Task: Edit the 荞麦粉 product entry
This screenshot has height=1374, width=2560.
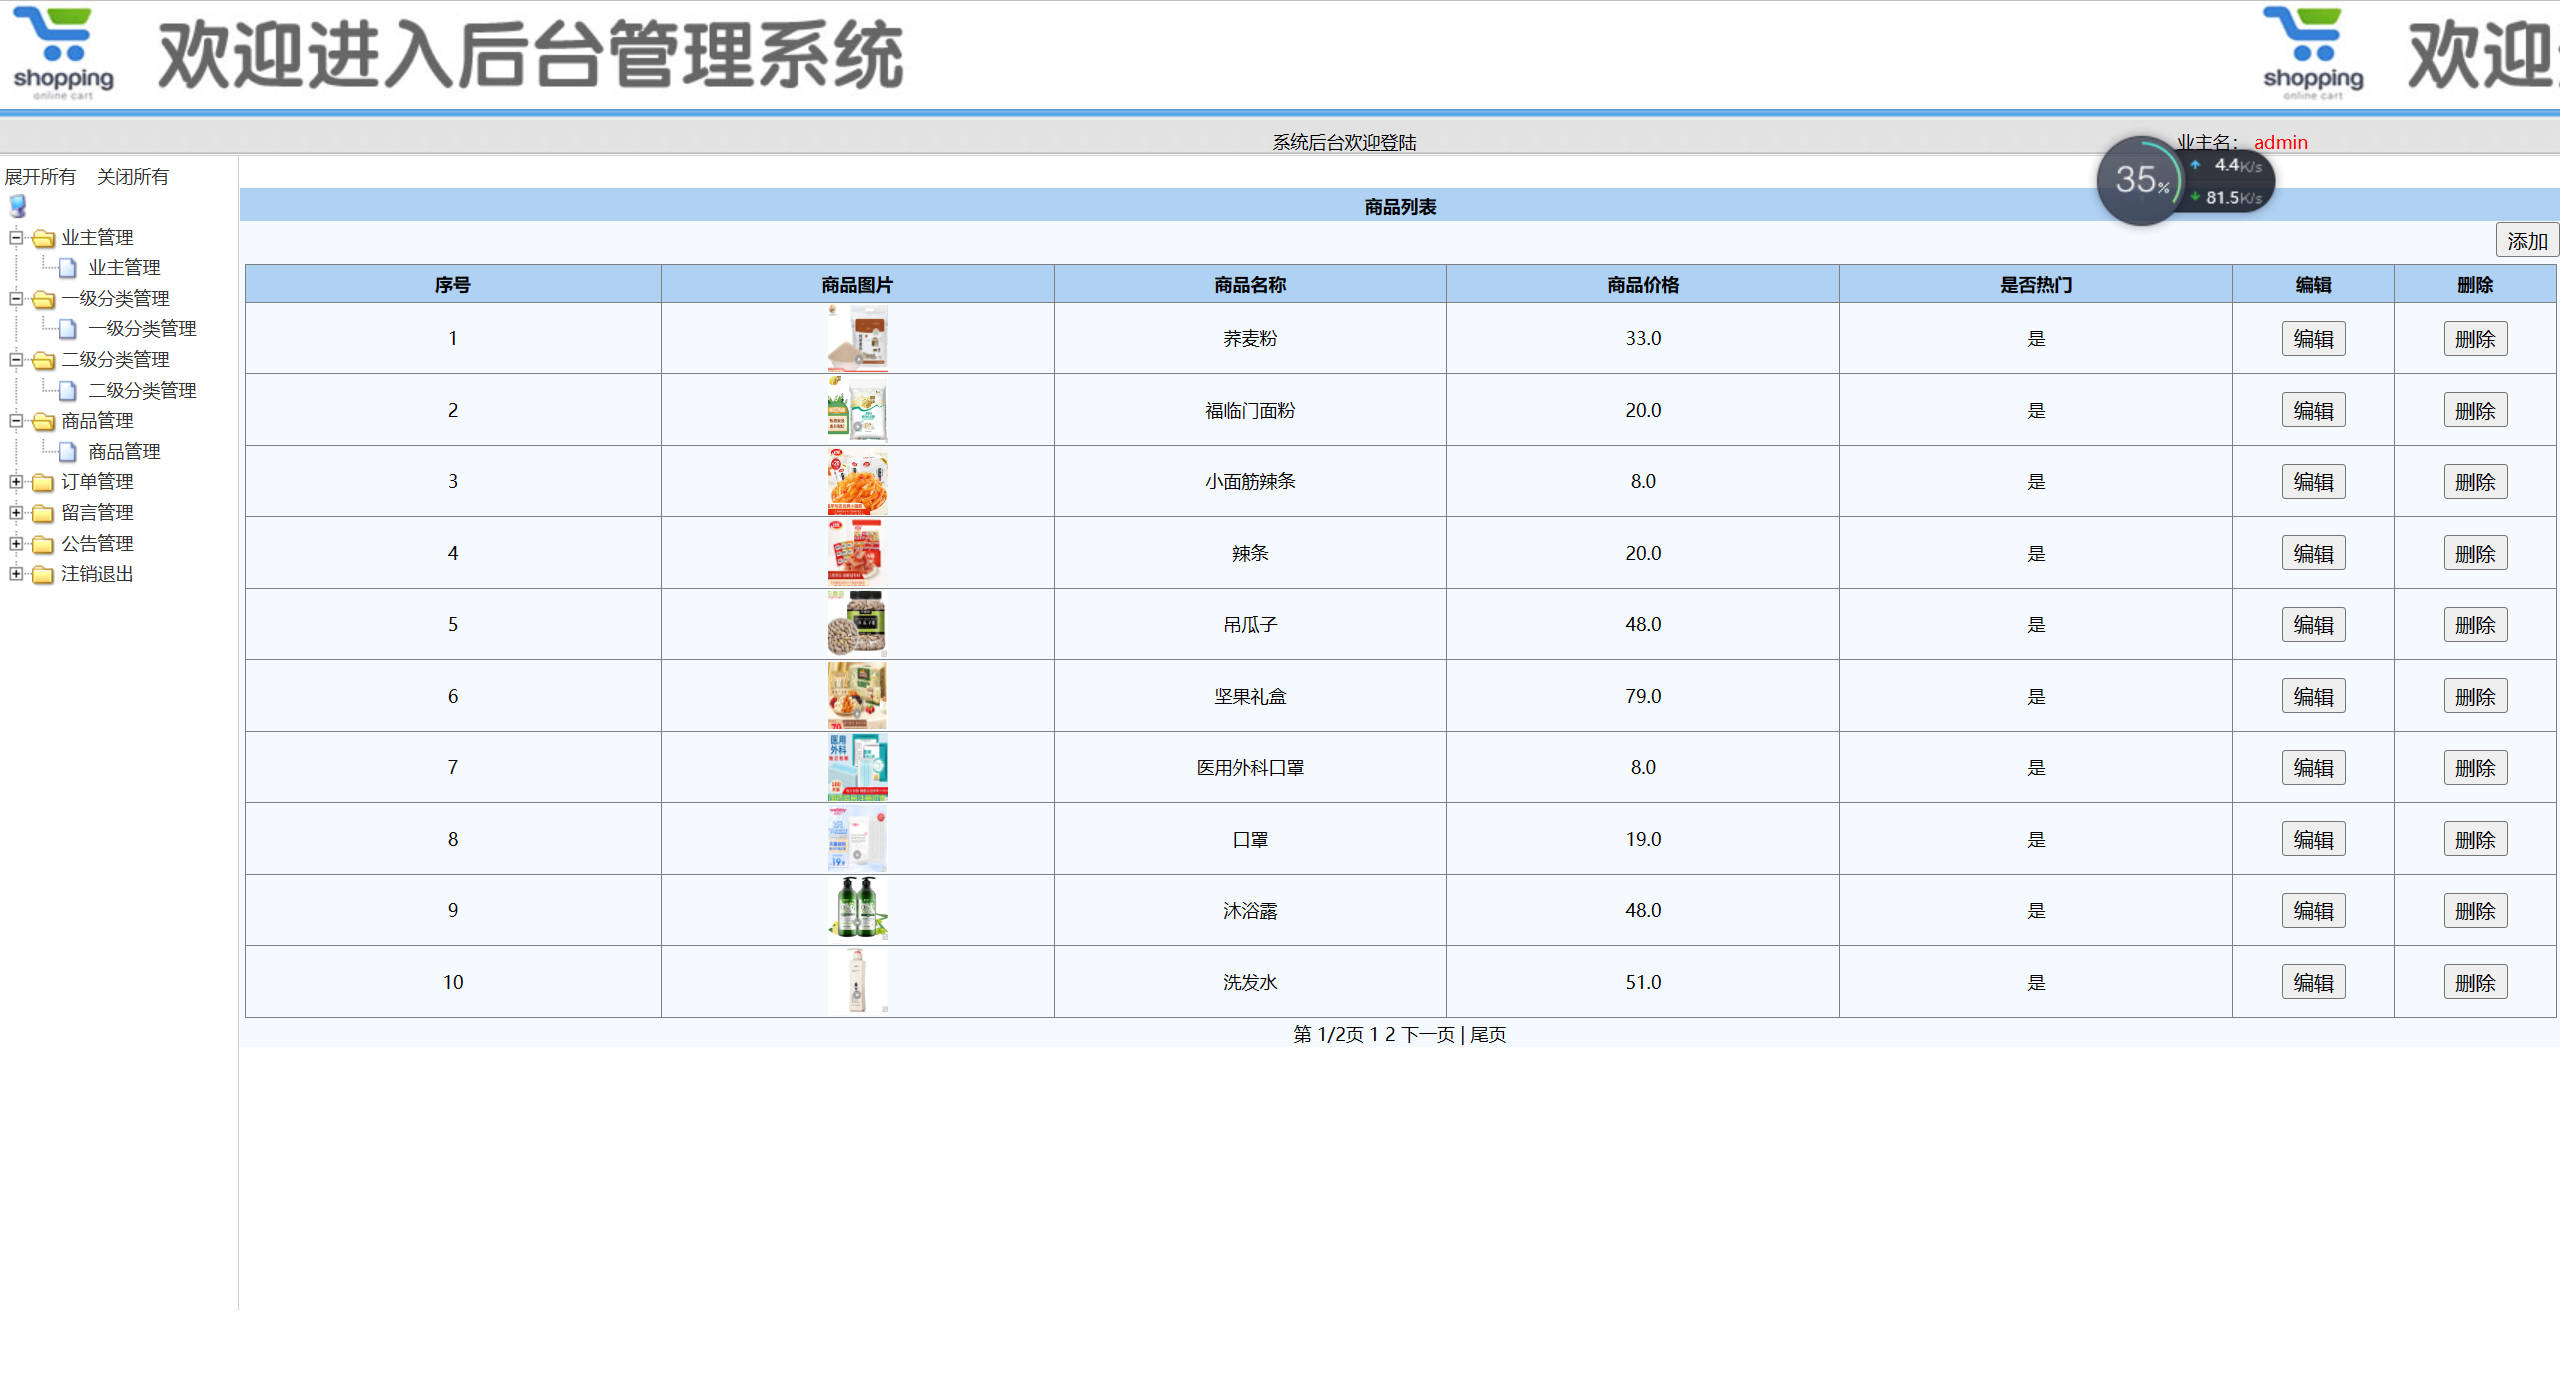Action: point(2313,338)
